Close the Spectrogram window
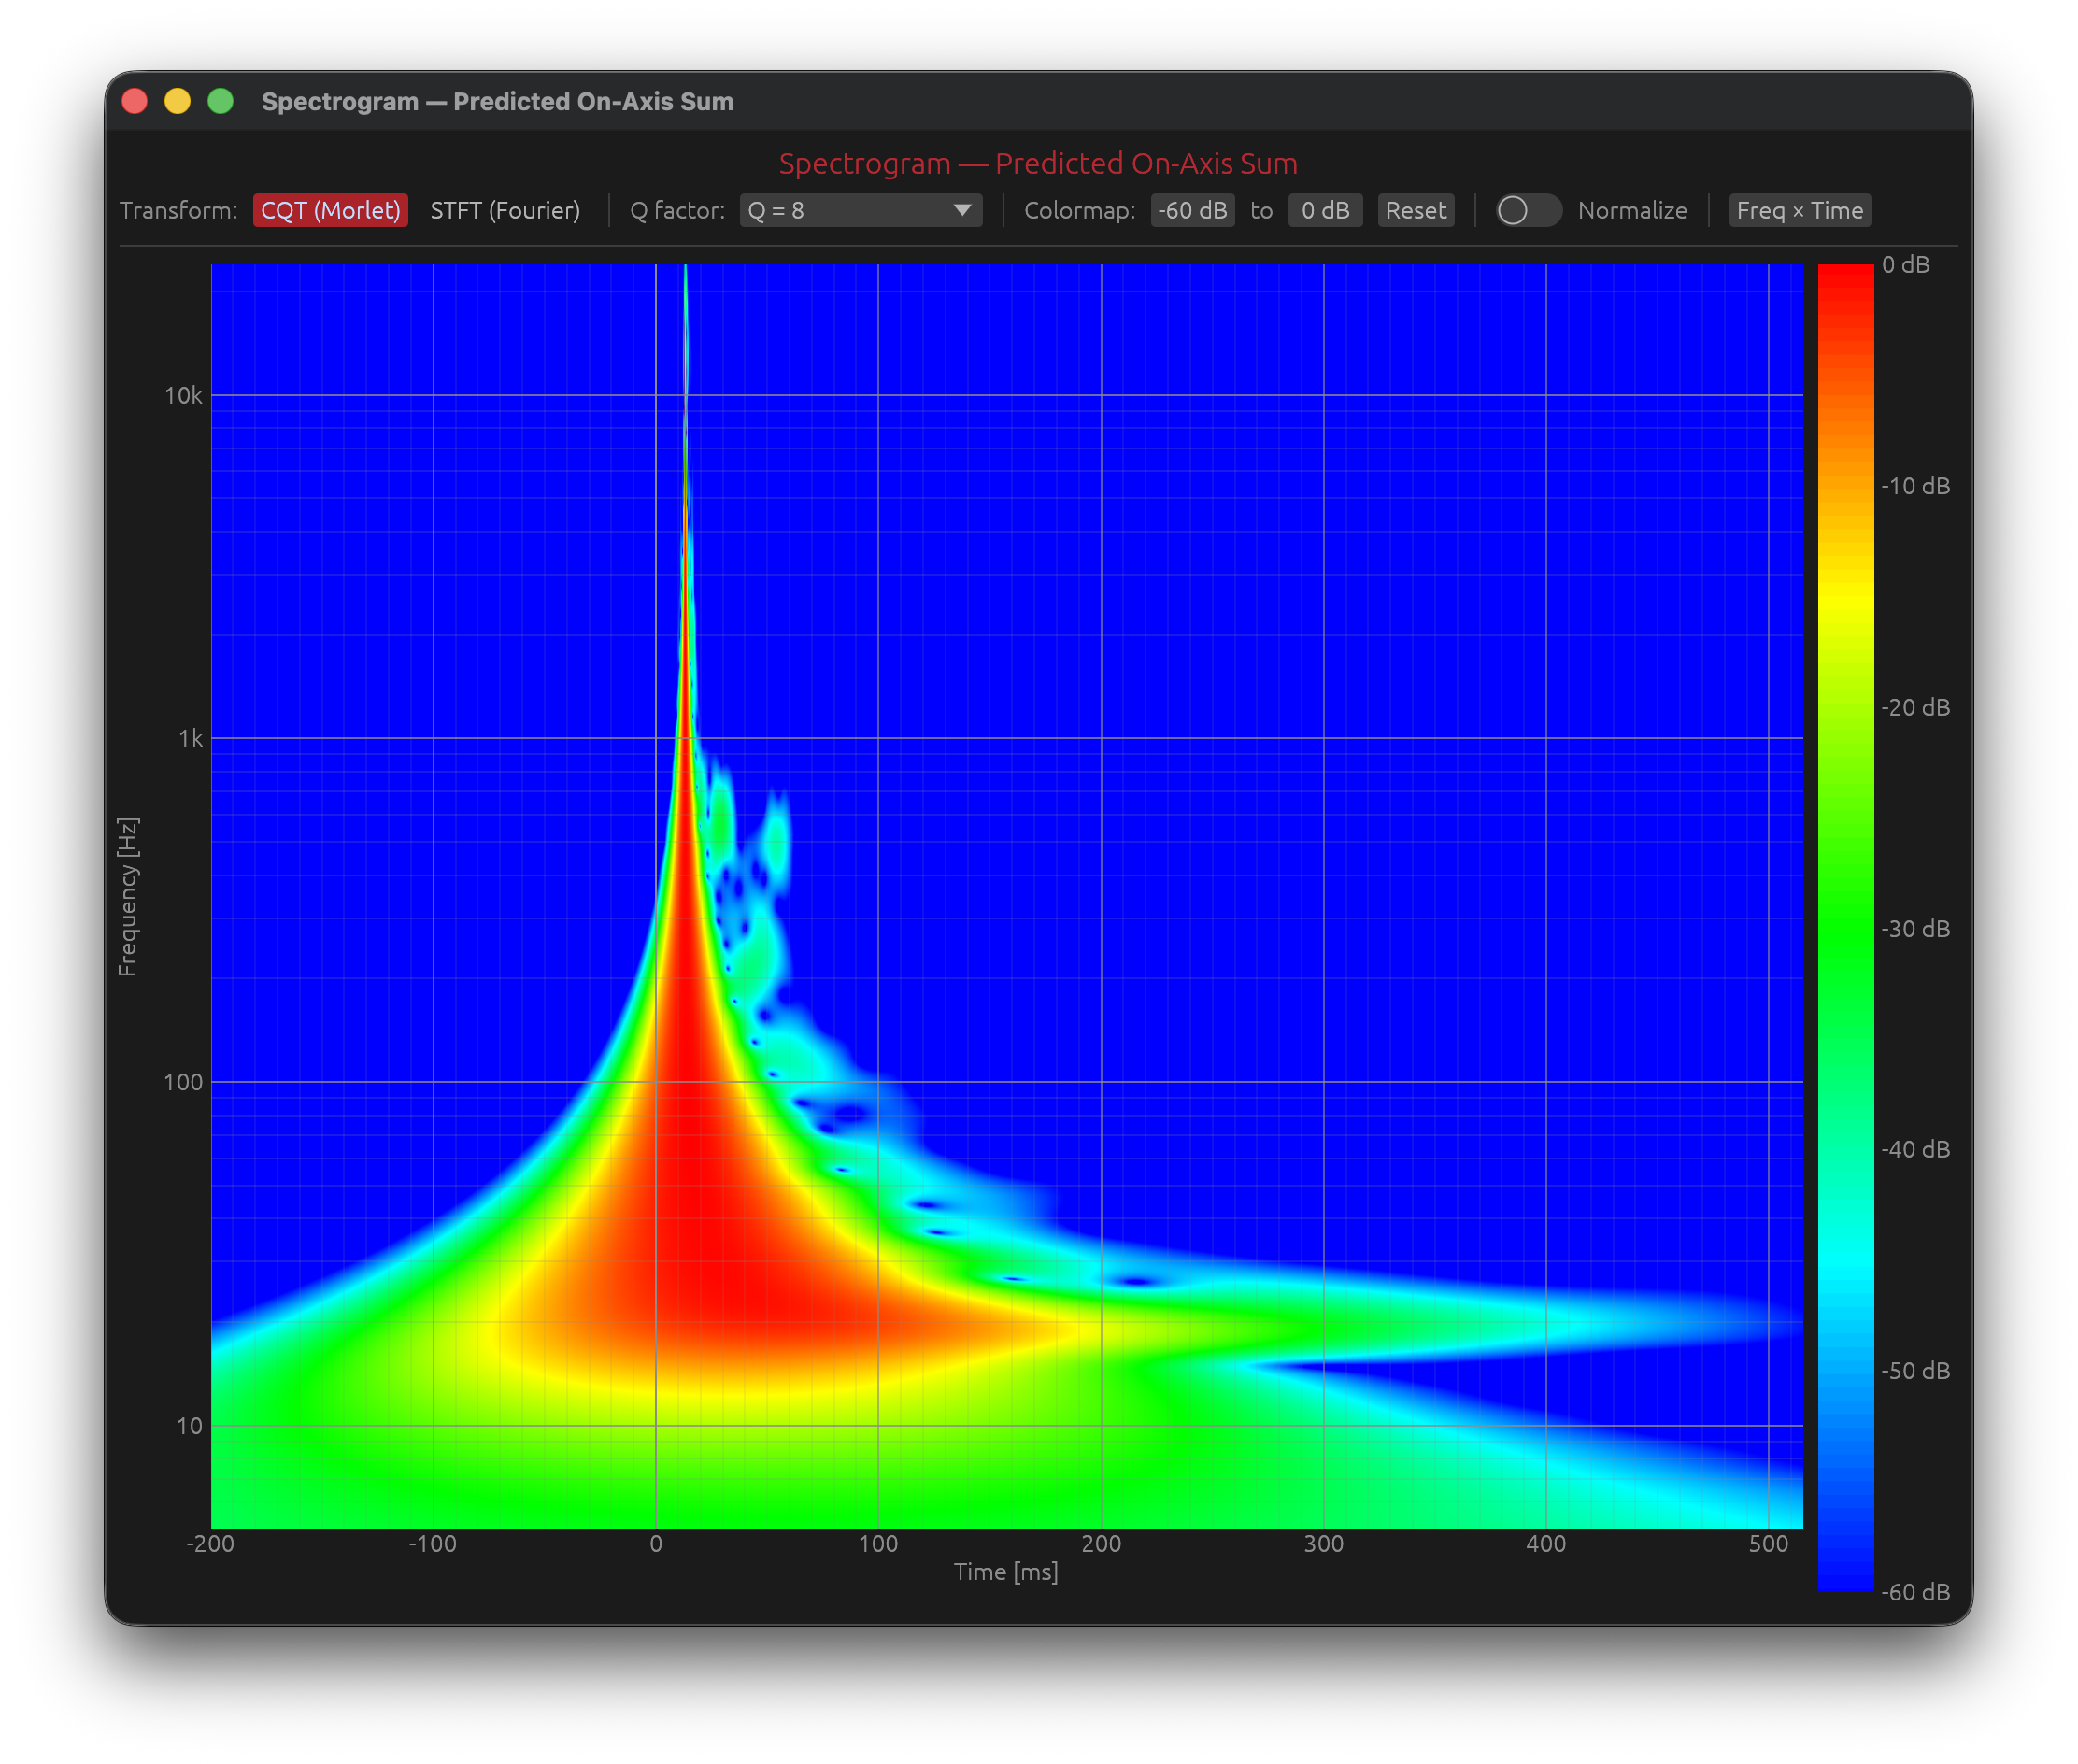The image size is (2078, 1764). [135, 101]
